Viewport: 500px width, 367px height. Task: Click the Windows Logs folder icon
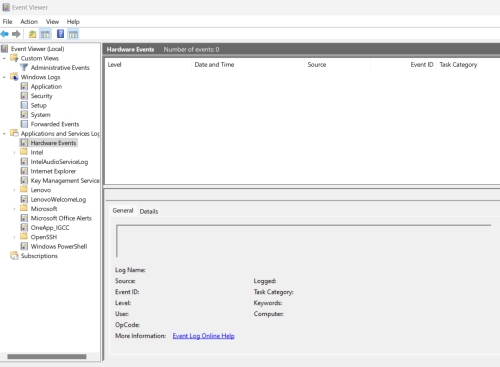pyautogui.click(x=14, y=77)
